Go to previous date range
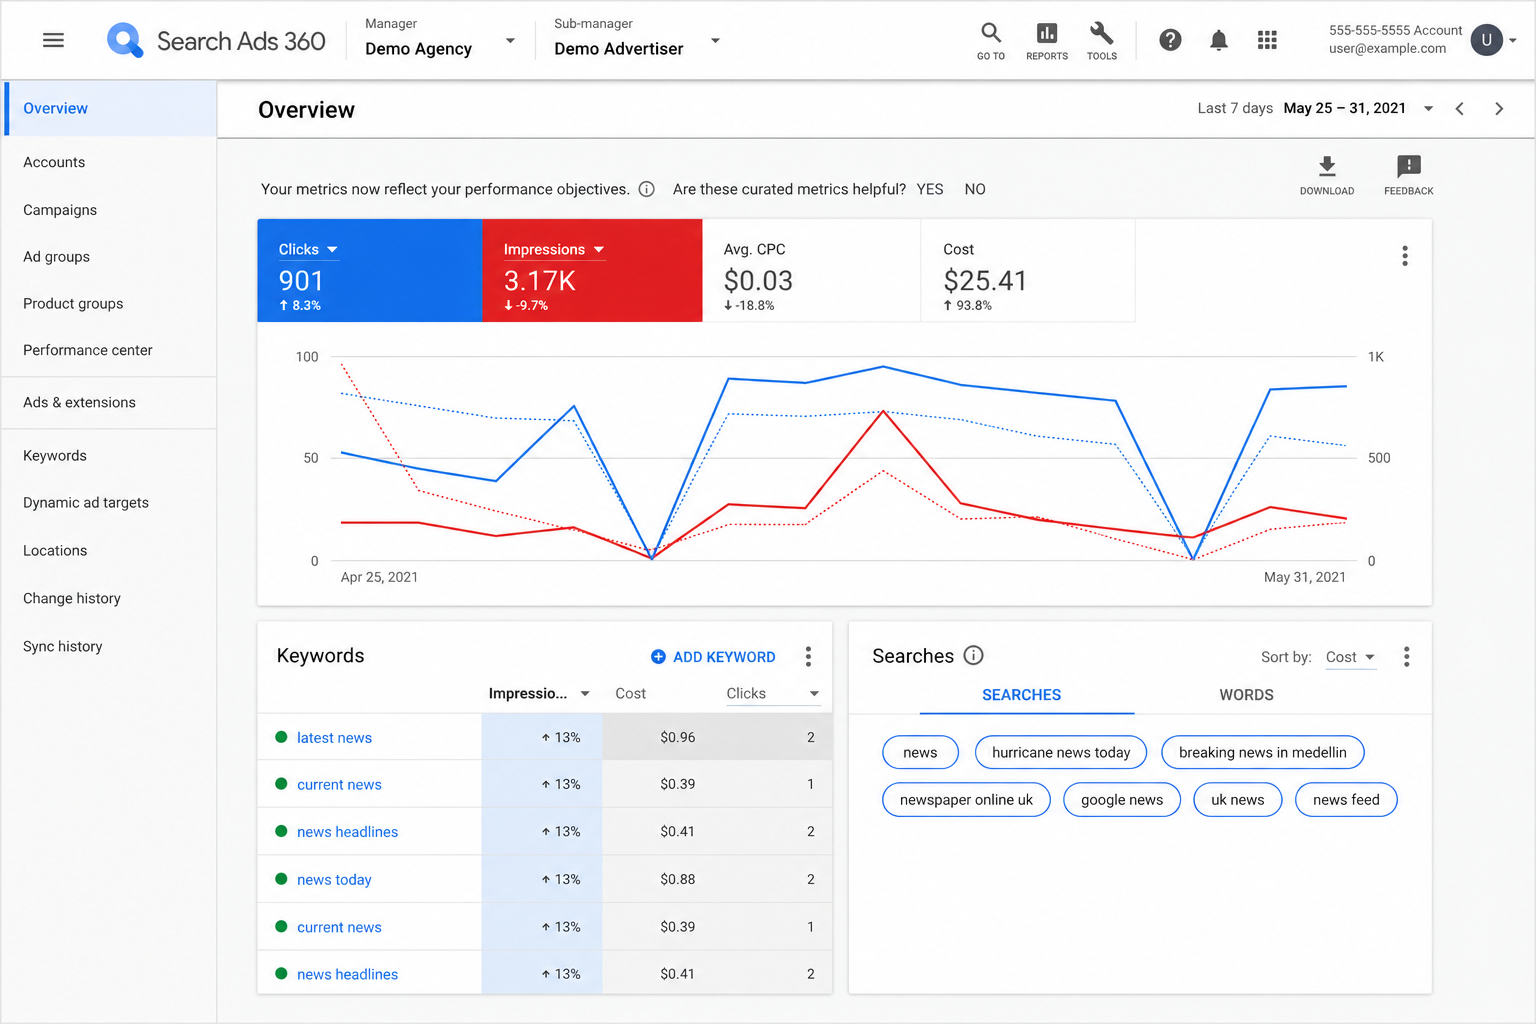The width and height of the screenshot is (1536, 1024). 1459,109
